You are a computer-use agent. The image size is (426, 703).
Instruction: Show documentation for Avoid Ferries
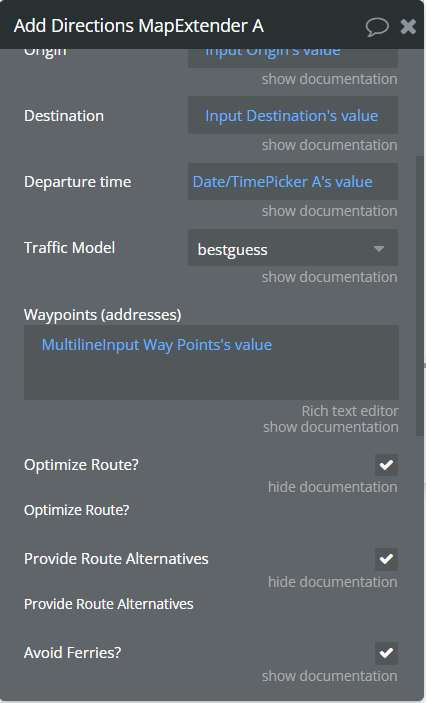click(330, 676)
